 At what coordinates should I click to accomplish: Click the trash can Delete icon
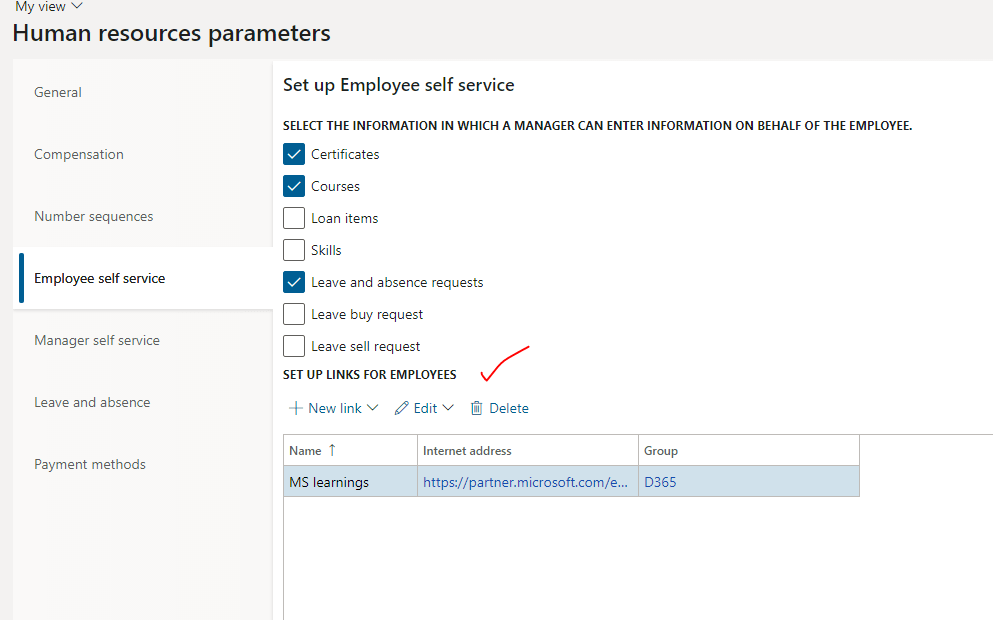[x=477, y=408]
